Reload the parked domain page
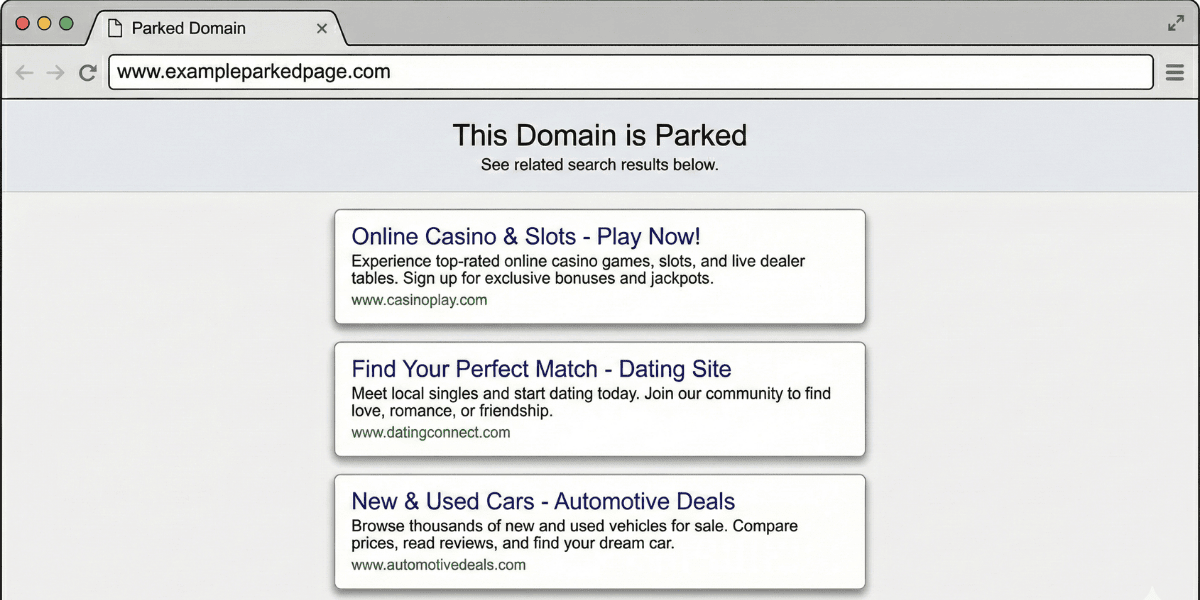Image resolution: width=1200 pixels, height=600 pixels. pyautogui.click(x=87, y=71)
